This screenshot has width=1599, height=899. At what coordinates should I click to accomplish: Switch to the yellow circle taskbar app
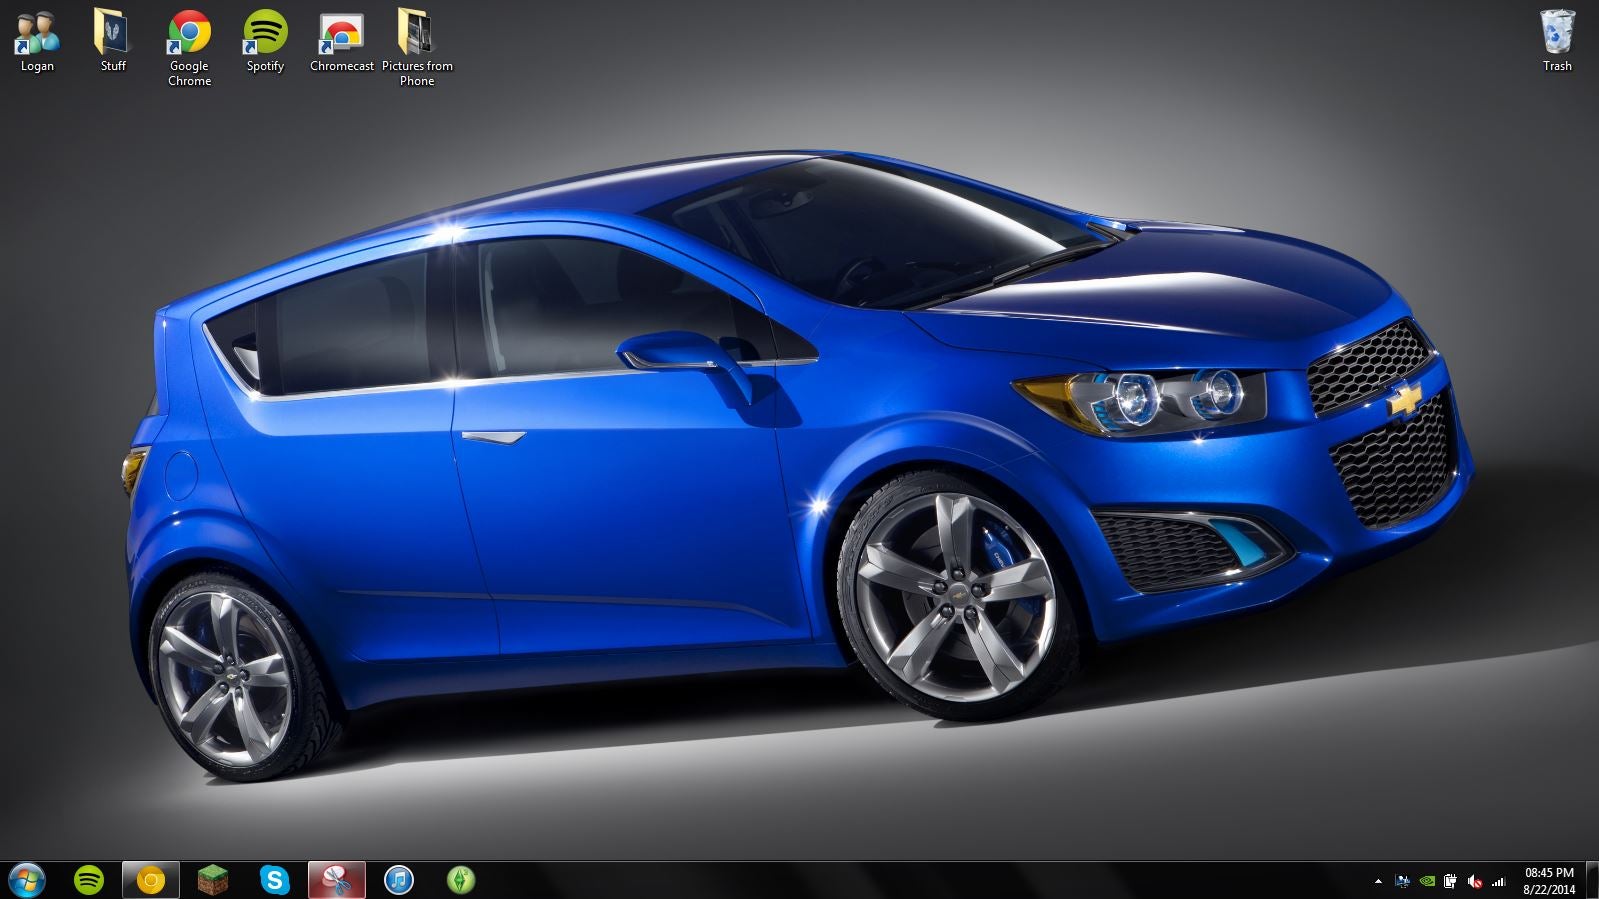coord(151,880)
